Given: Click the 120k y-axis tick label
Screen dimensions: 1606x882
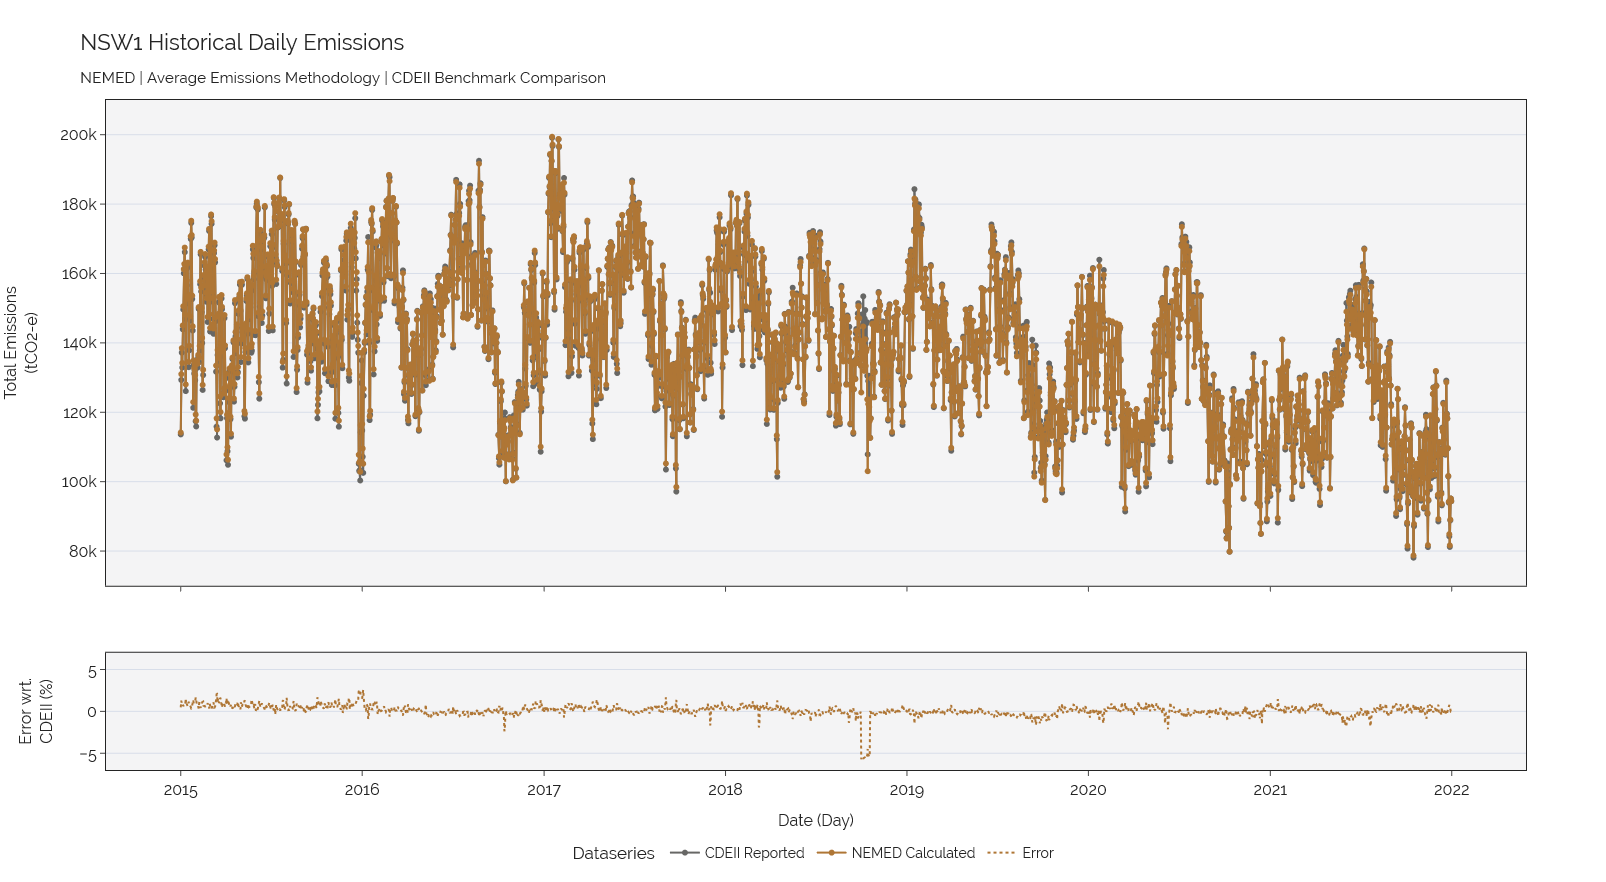Looking at the screenshot, I should (79, 412).
